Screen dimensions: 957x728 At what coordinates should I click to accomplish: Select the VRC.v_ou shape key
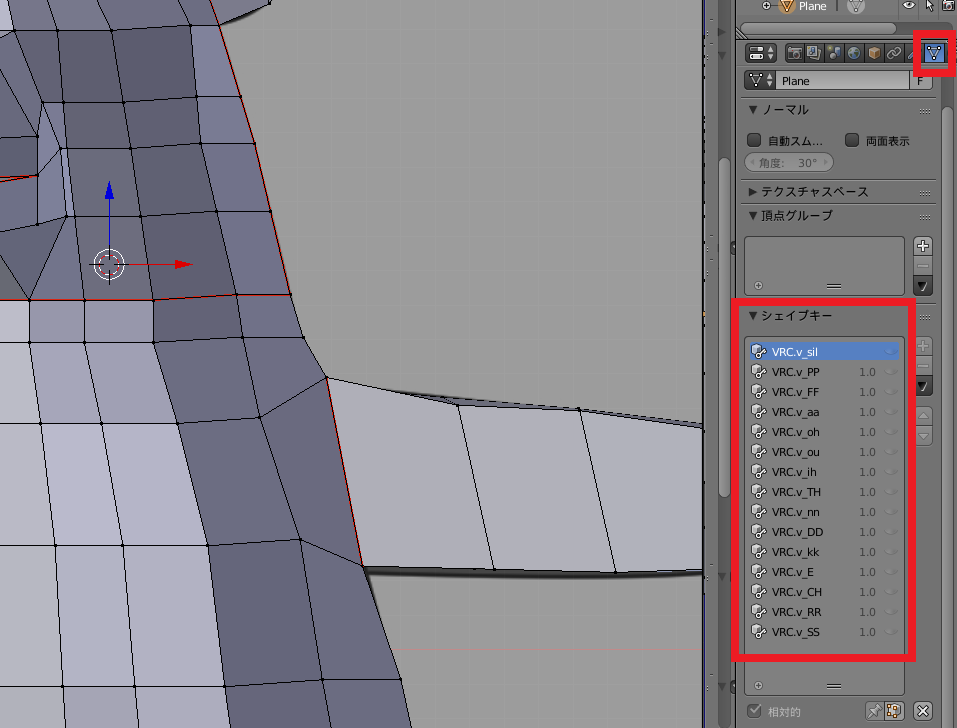point(824,452)
